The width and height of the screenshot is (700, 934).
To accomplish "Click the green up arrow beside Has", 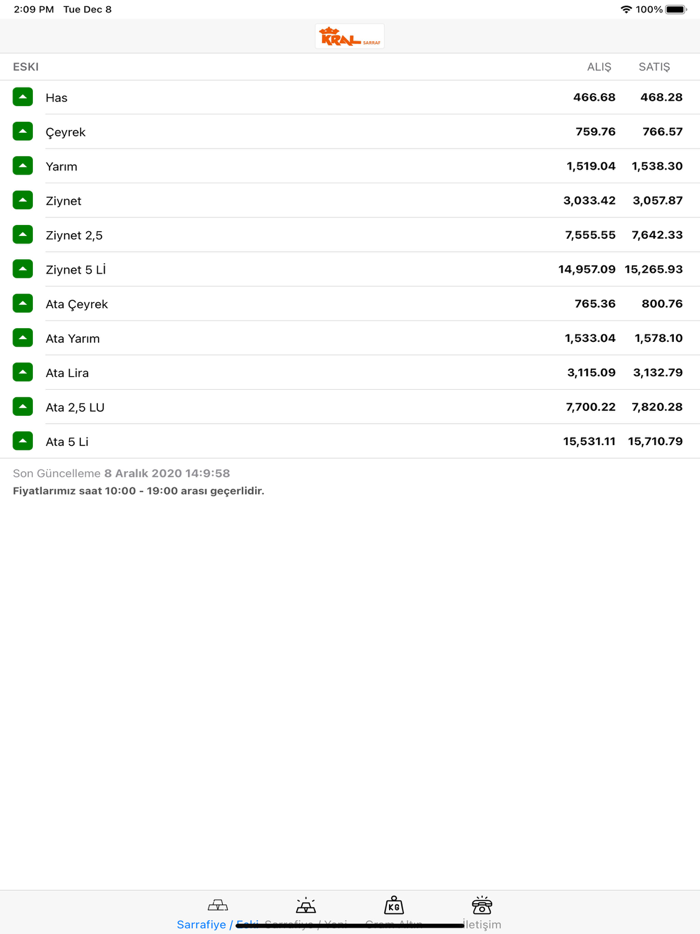I will click(x=23, y=97).
